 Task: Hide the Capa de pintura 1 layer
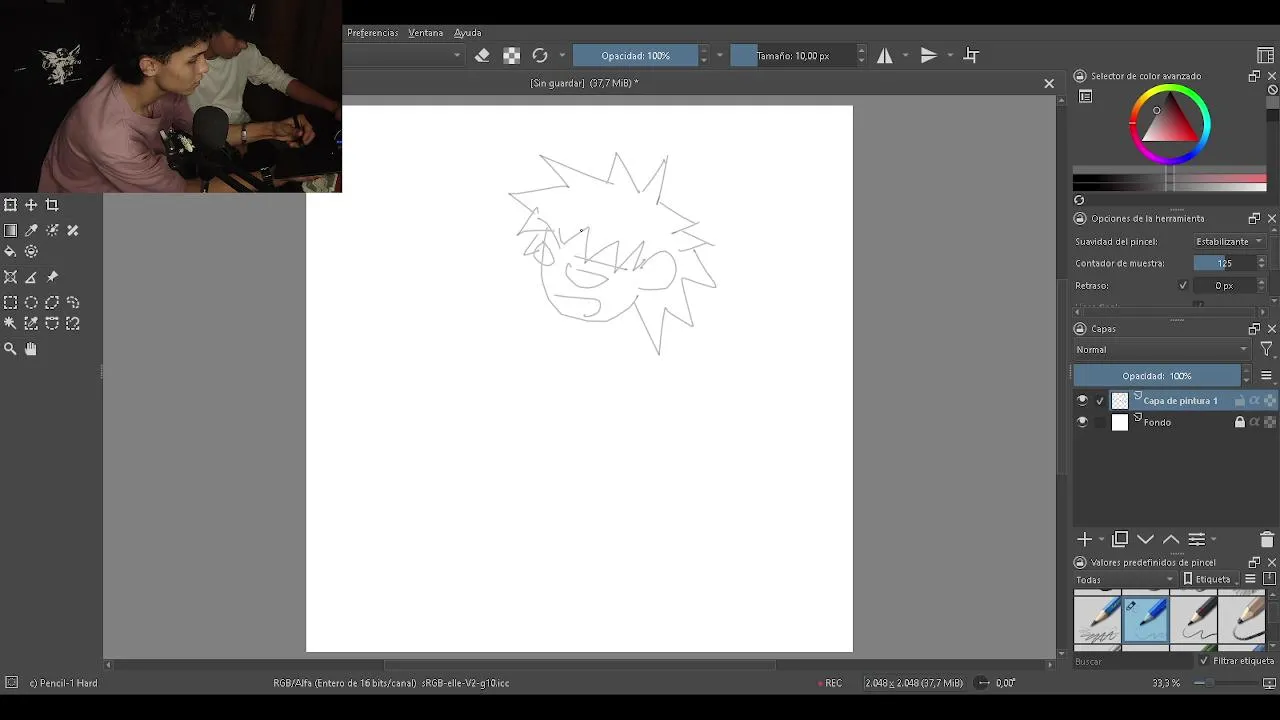[x=1082, y=400]
